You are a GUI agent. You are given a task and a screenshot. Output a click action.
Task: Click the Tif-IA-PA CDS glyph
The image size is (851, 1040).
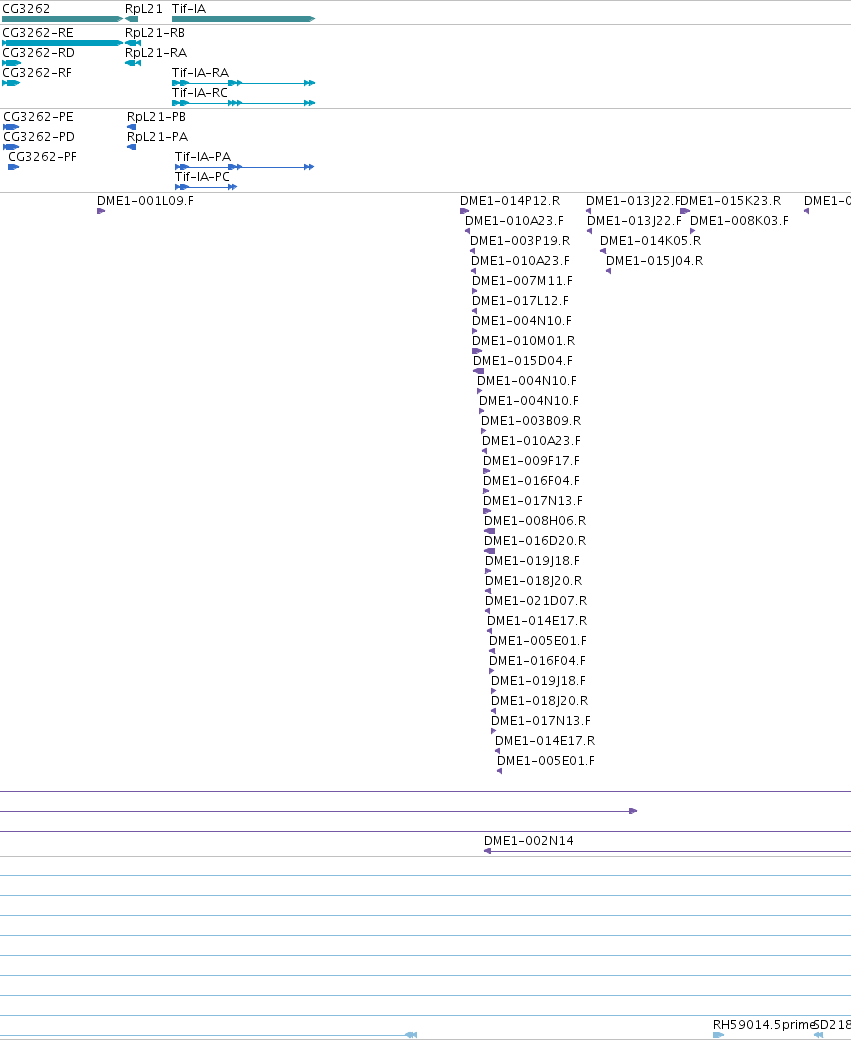(244, 167)
